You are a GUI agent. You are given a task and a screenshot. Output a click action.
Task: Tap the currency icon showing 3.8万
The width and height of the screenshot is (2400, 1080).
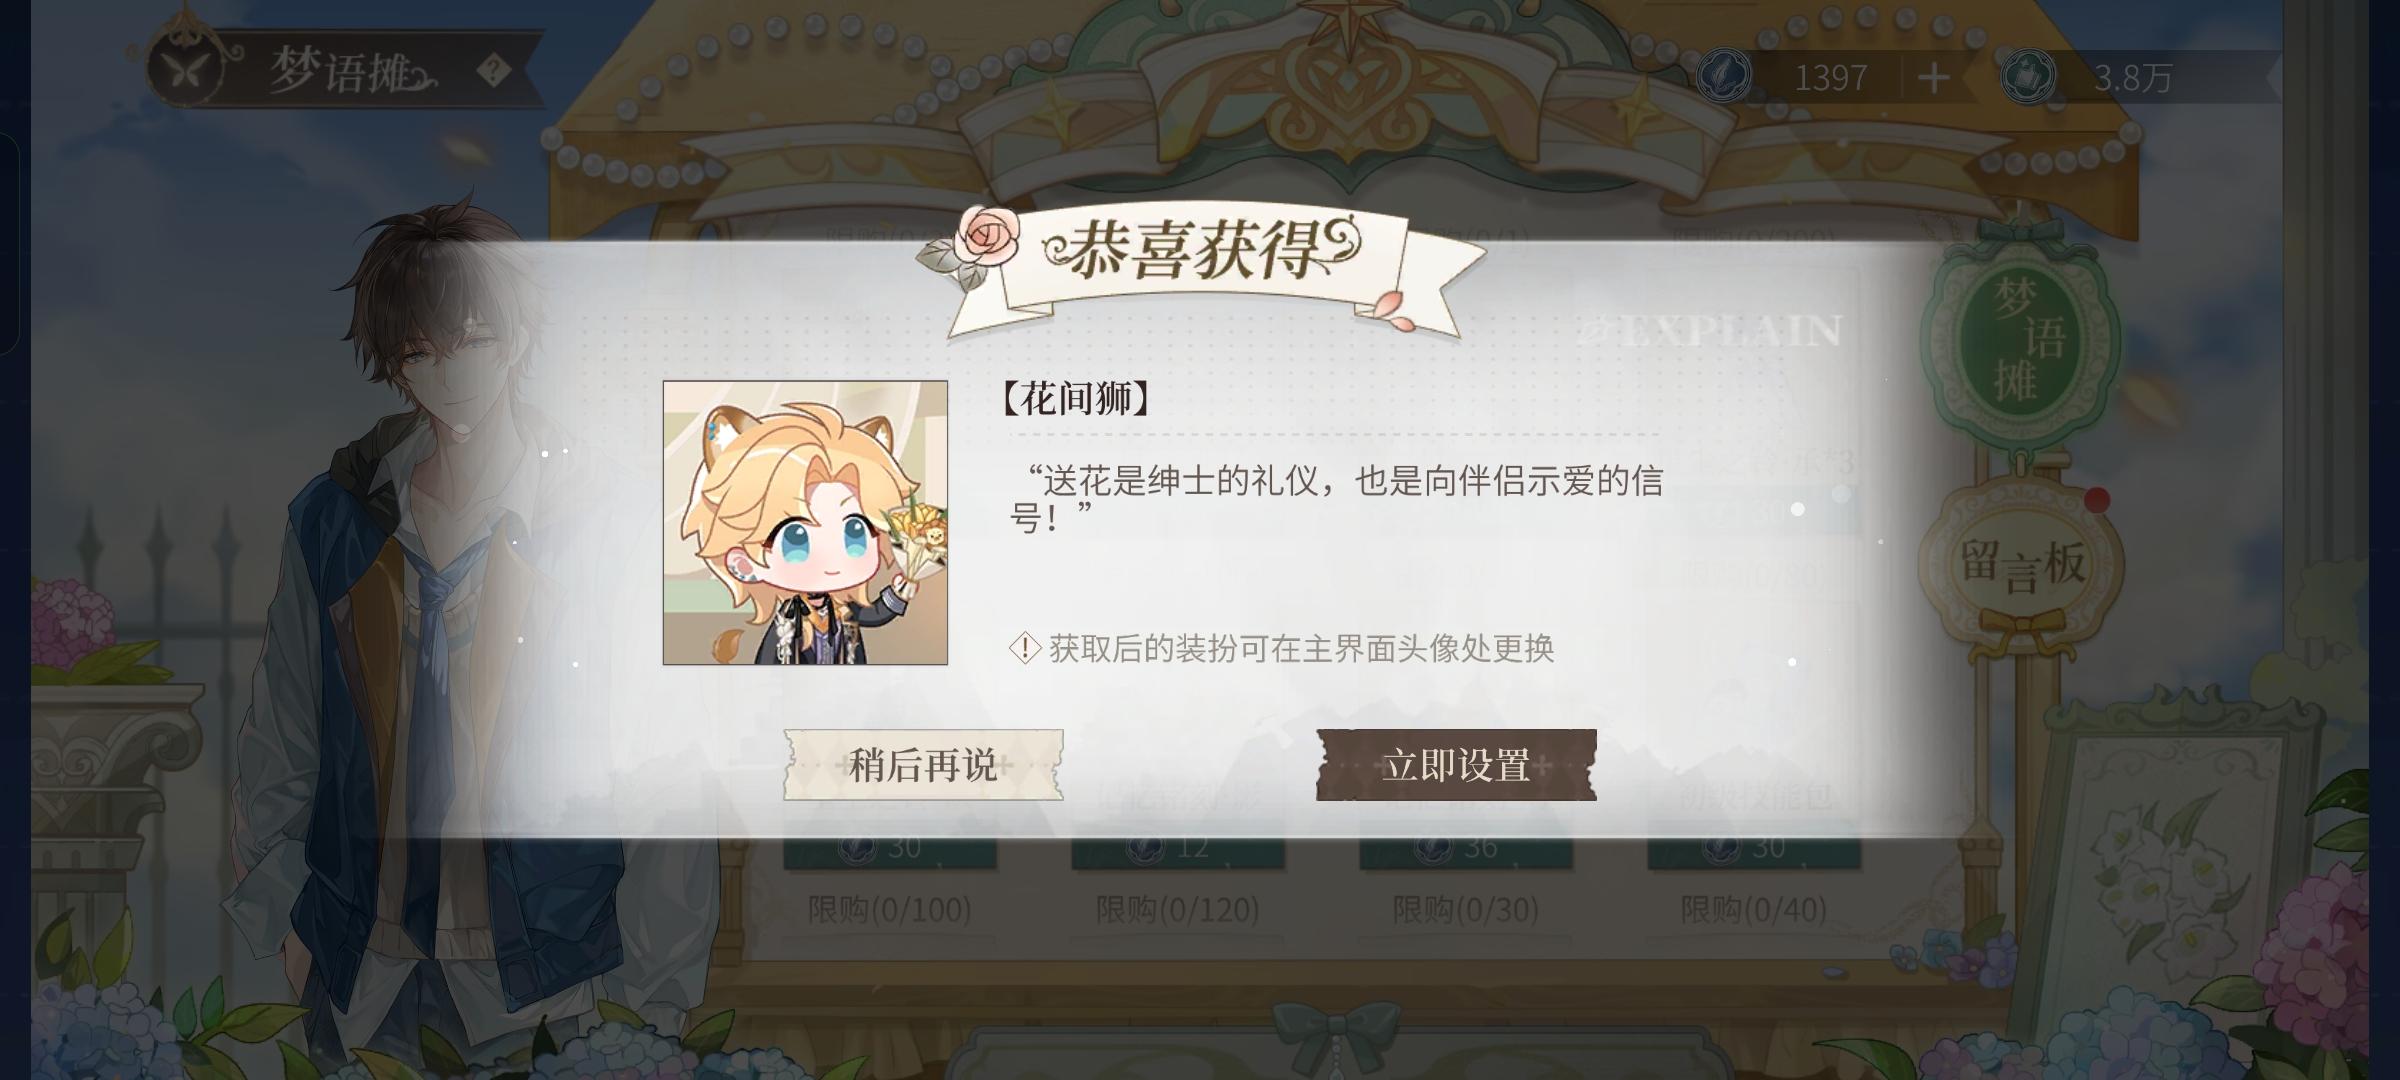pos(2029,77)
